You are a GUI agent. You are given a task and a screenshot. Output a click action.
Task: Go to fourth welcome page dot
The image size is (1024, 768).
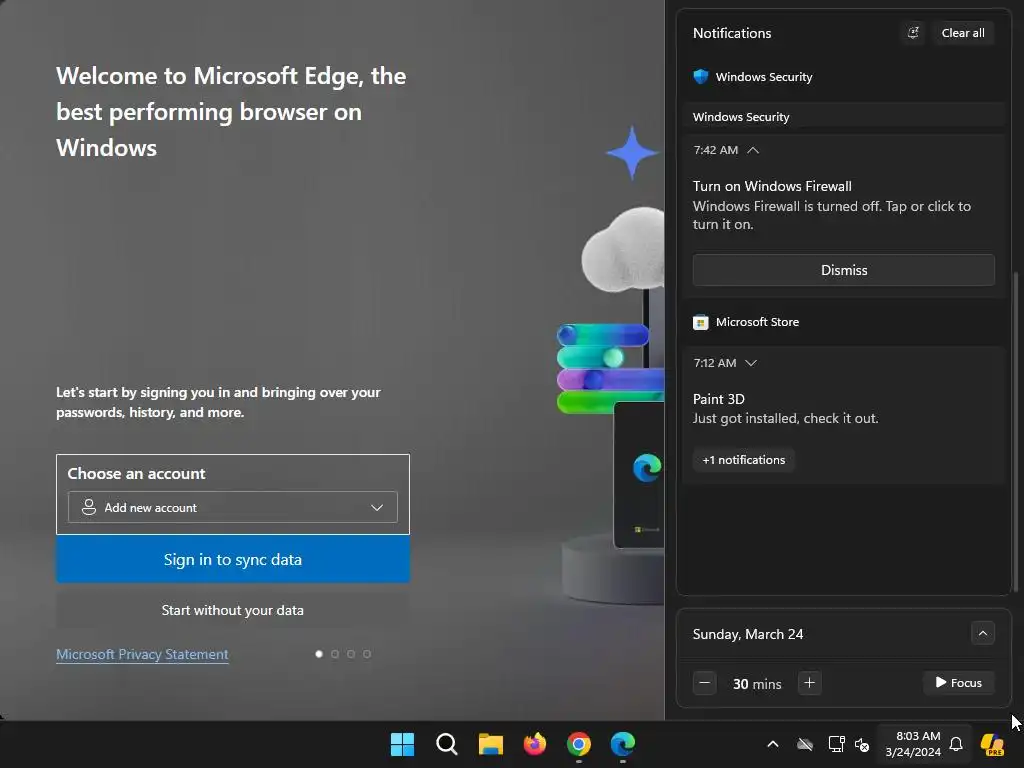point(367,654)
